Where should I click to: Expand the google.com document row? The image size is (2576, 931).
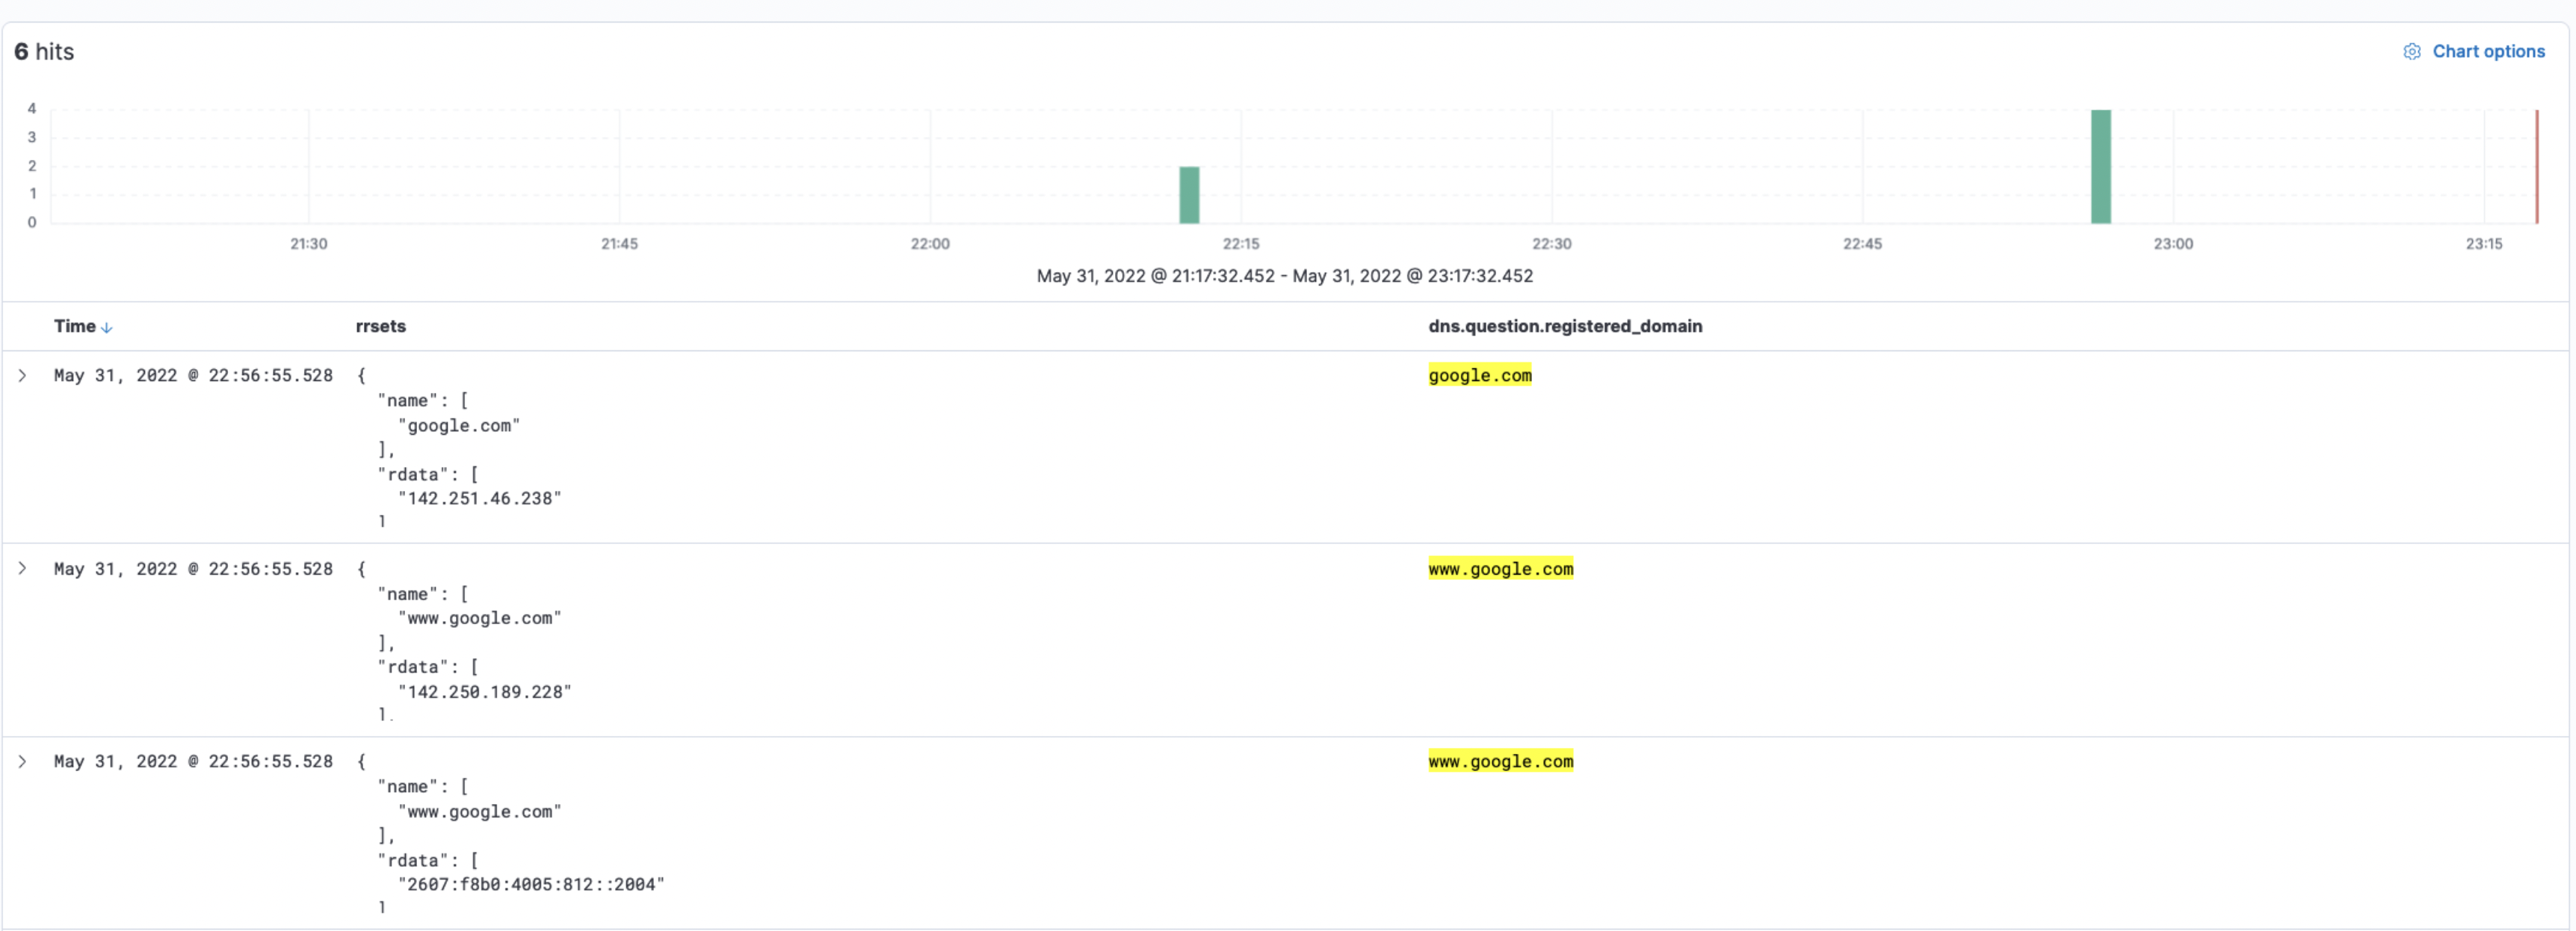(x=22, y=376)
